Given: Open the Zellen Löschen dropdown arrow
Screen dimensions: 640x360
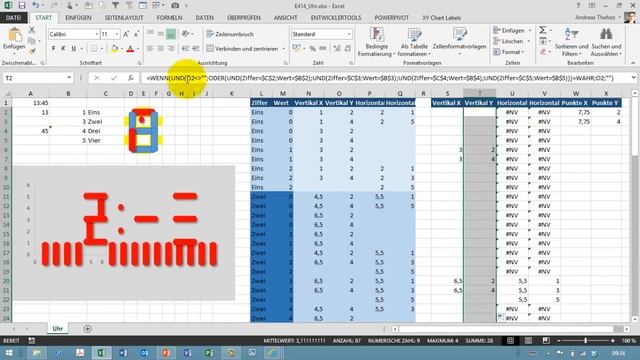Looking at the screenshot, I should tap(529, 41).
